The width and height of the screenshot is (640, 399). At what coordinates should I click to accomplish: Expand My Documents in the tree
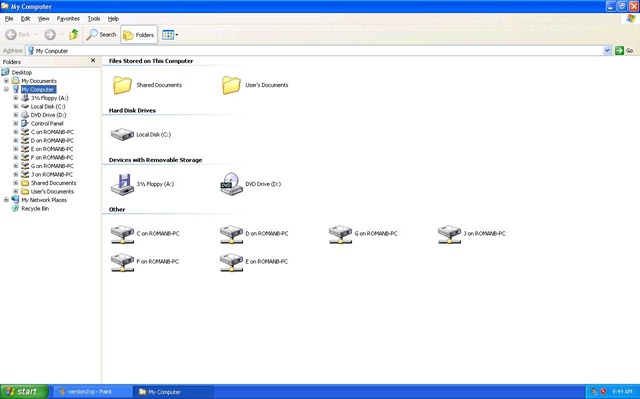tap(6, 81)
